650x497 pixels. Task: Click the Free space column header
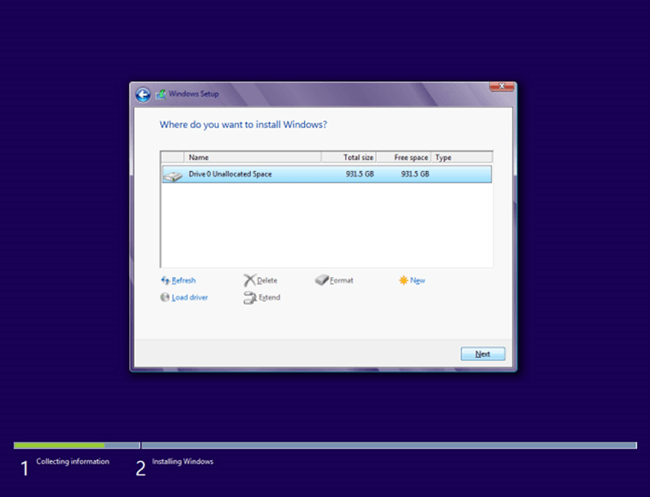[x=404, y=158]
